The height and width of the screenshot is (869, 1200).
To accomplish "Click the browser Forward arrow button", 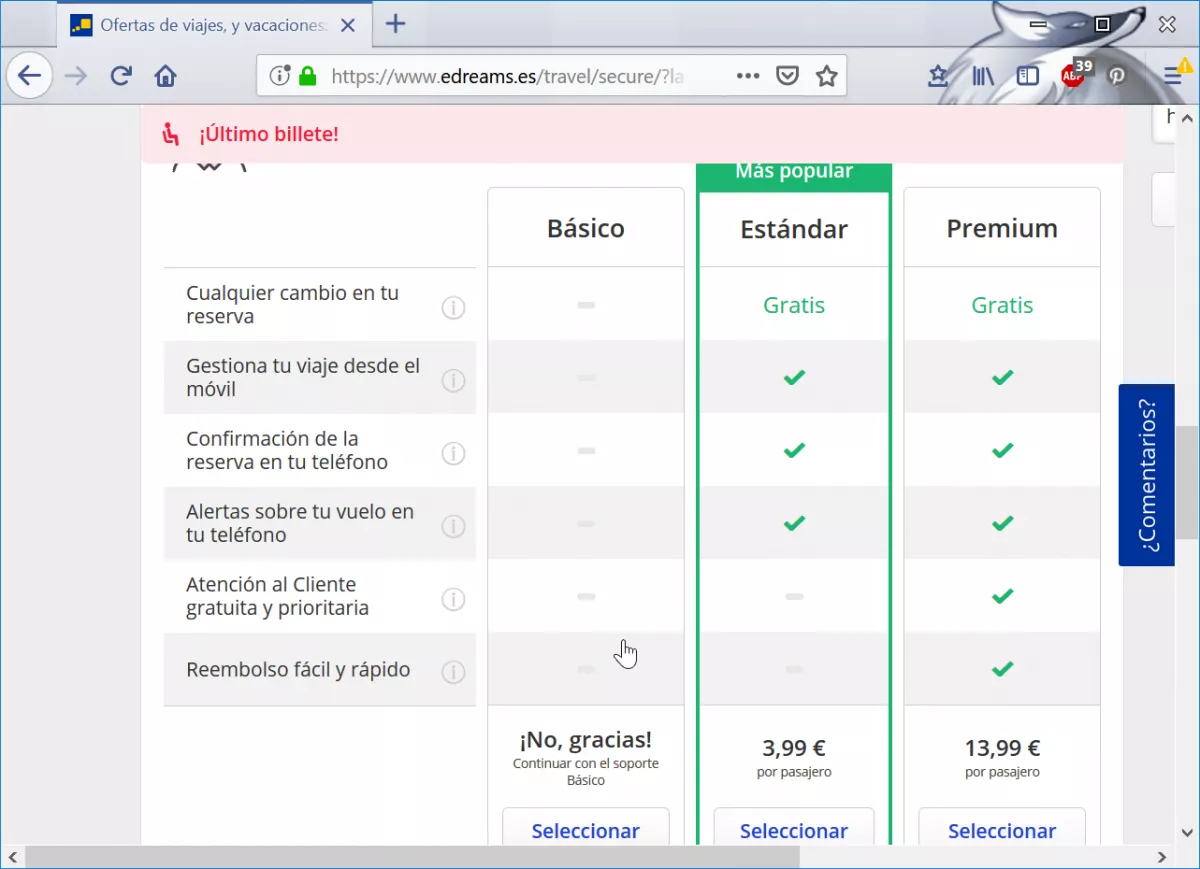I will pos(76,76).
